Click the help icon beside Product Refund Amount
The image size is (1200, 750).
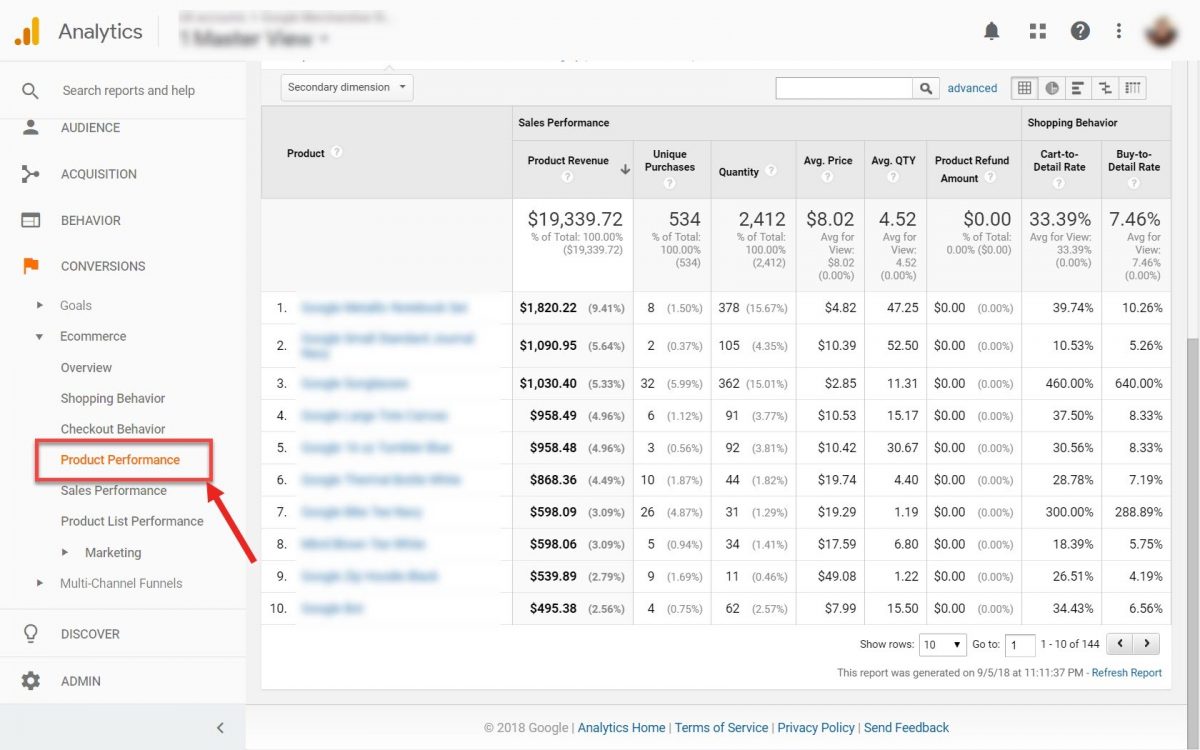[990, 178]
